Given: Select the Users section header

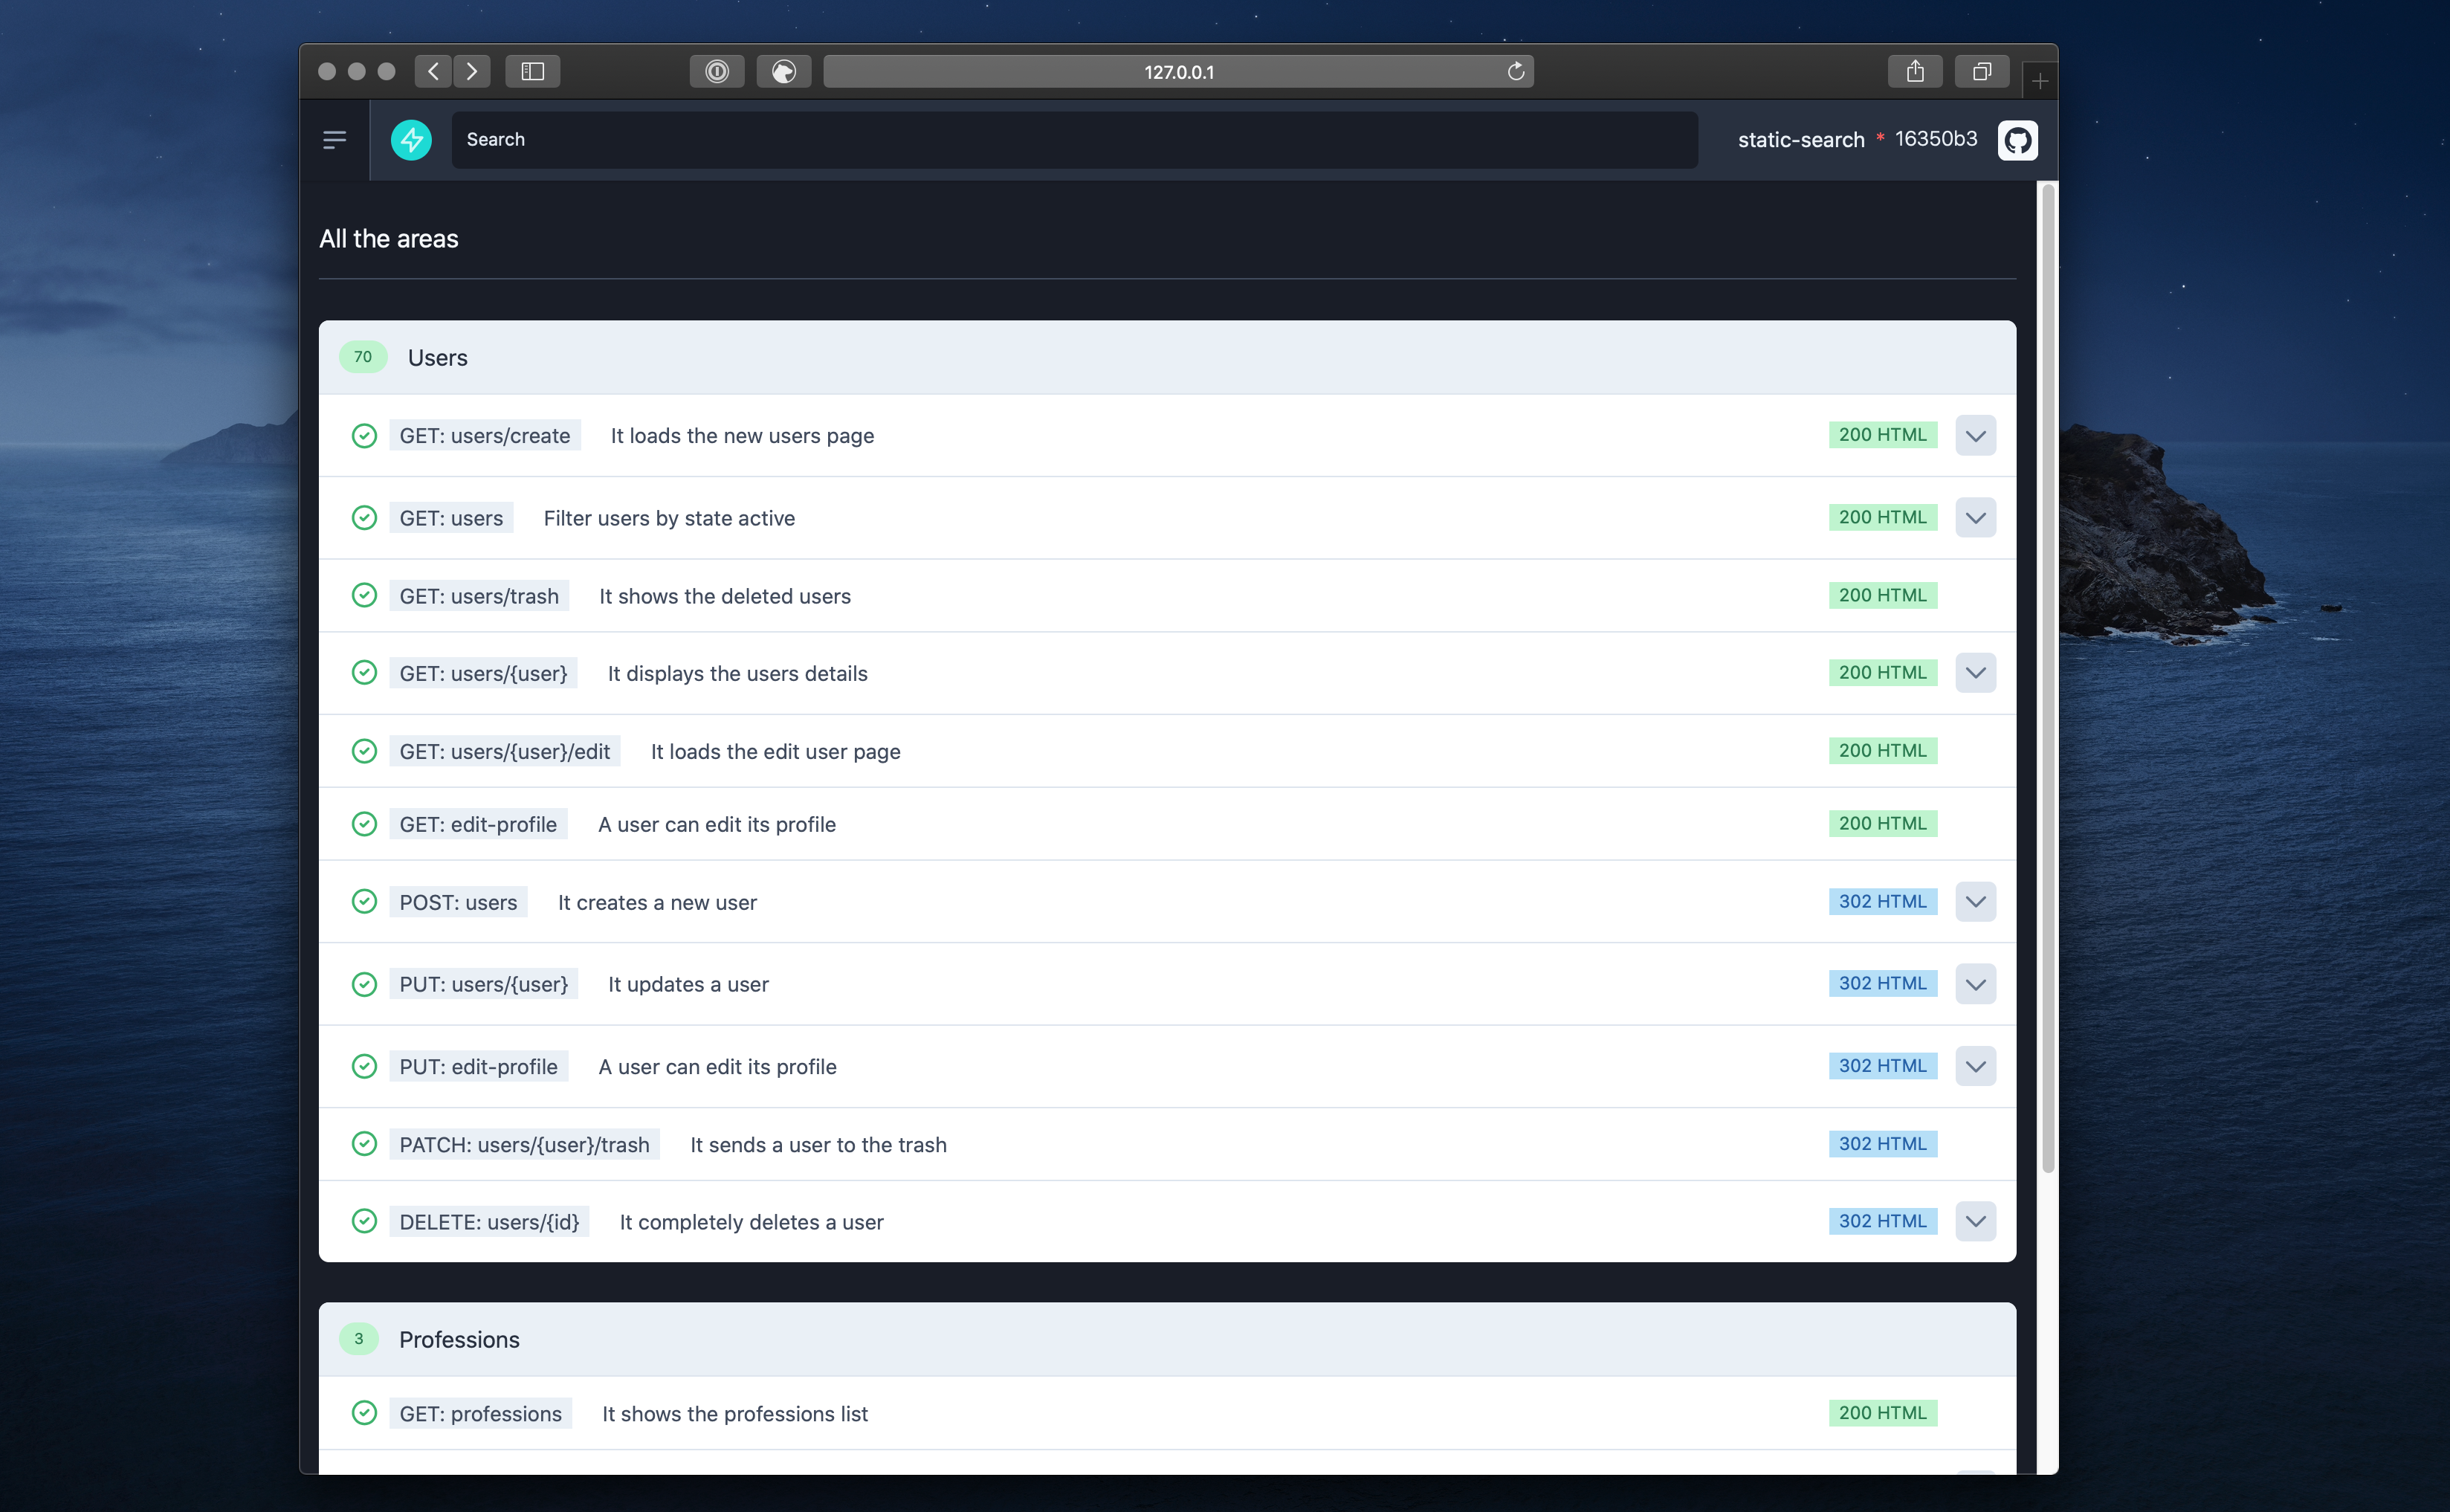Looking at the screenshot, I should 437,357.
